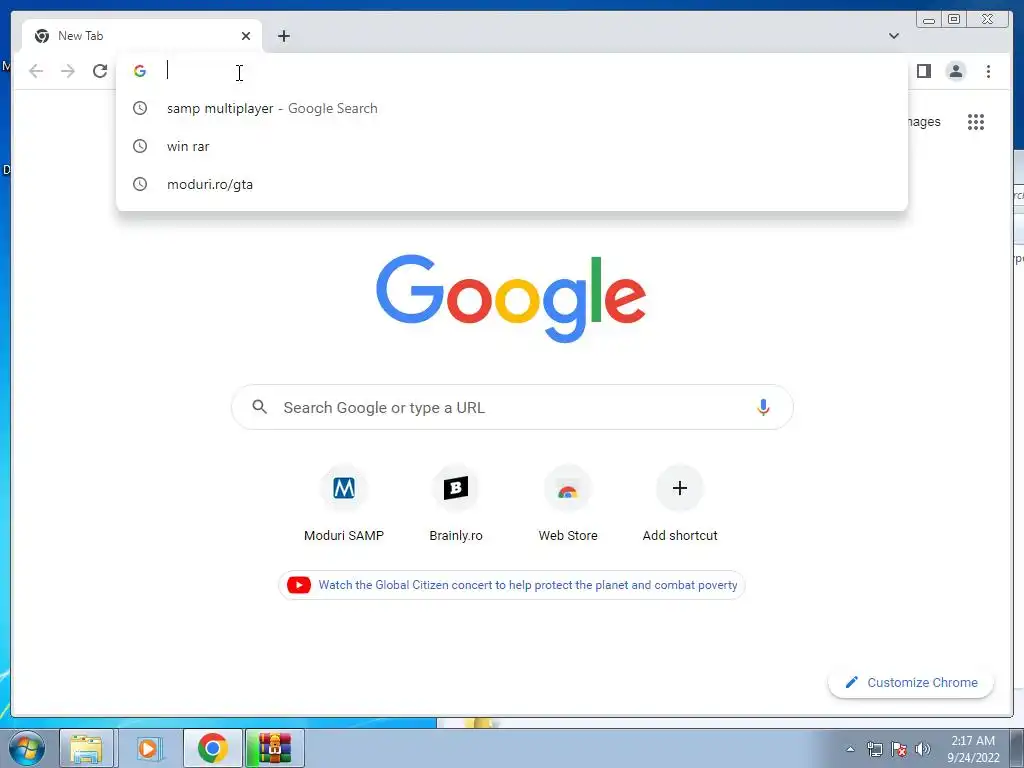The height and width of the screenshot is (768, 1024).
Task: Click the YouTube icon in promo banner
Action: pyautogui.click(x=299, y=585)
